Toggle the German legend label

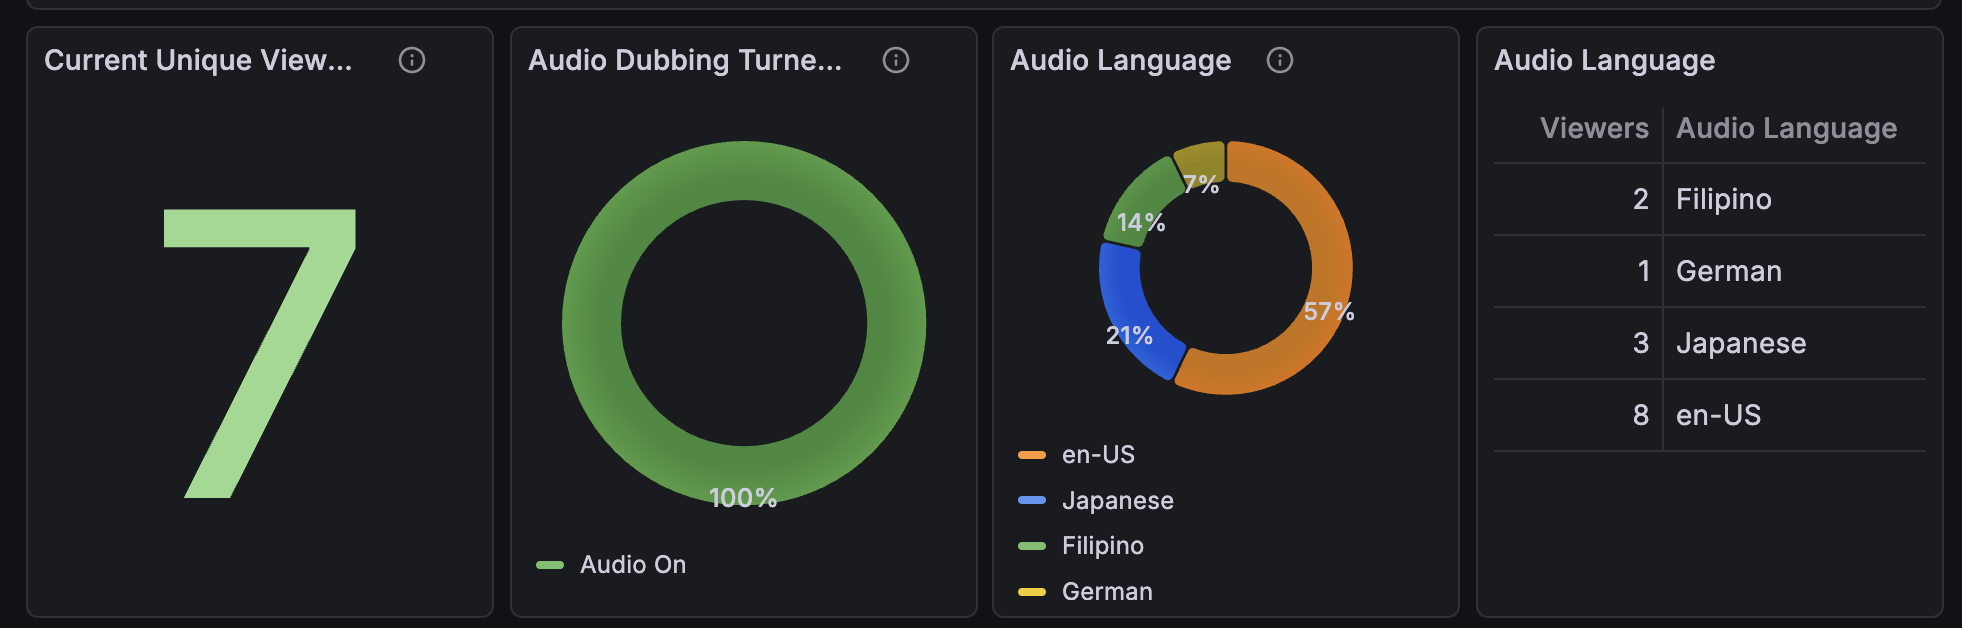[1107, 592]
